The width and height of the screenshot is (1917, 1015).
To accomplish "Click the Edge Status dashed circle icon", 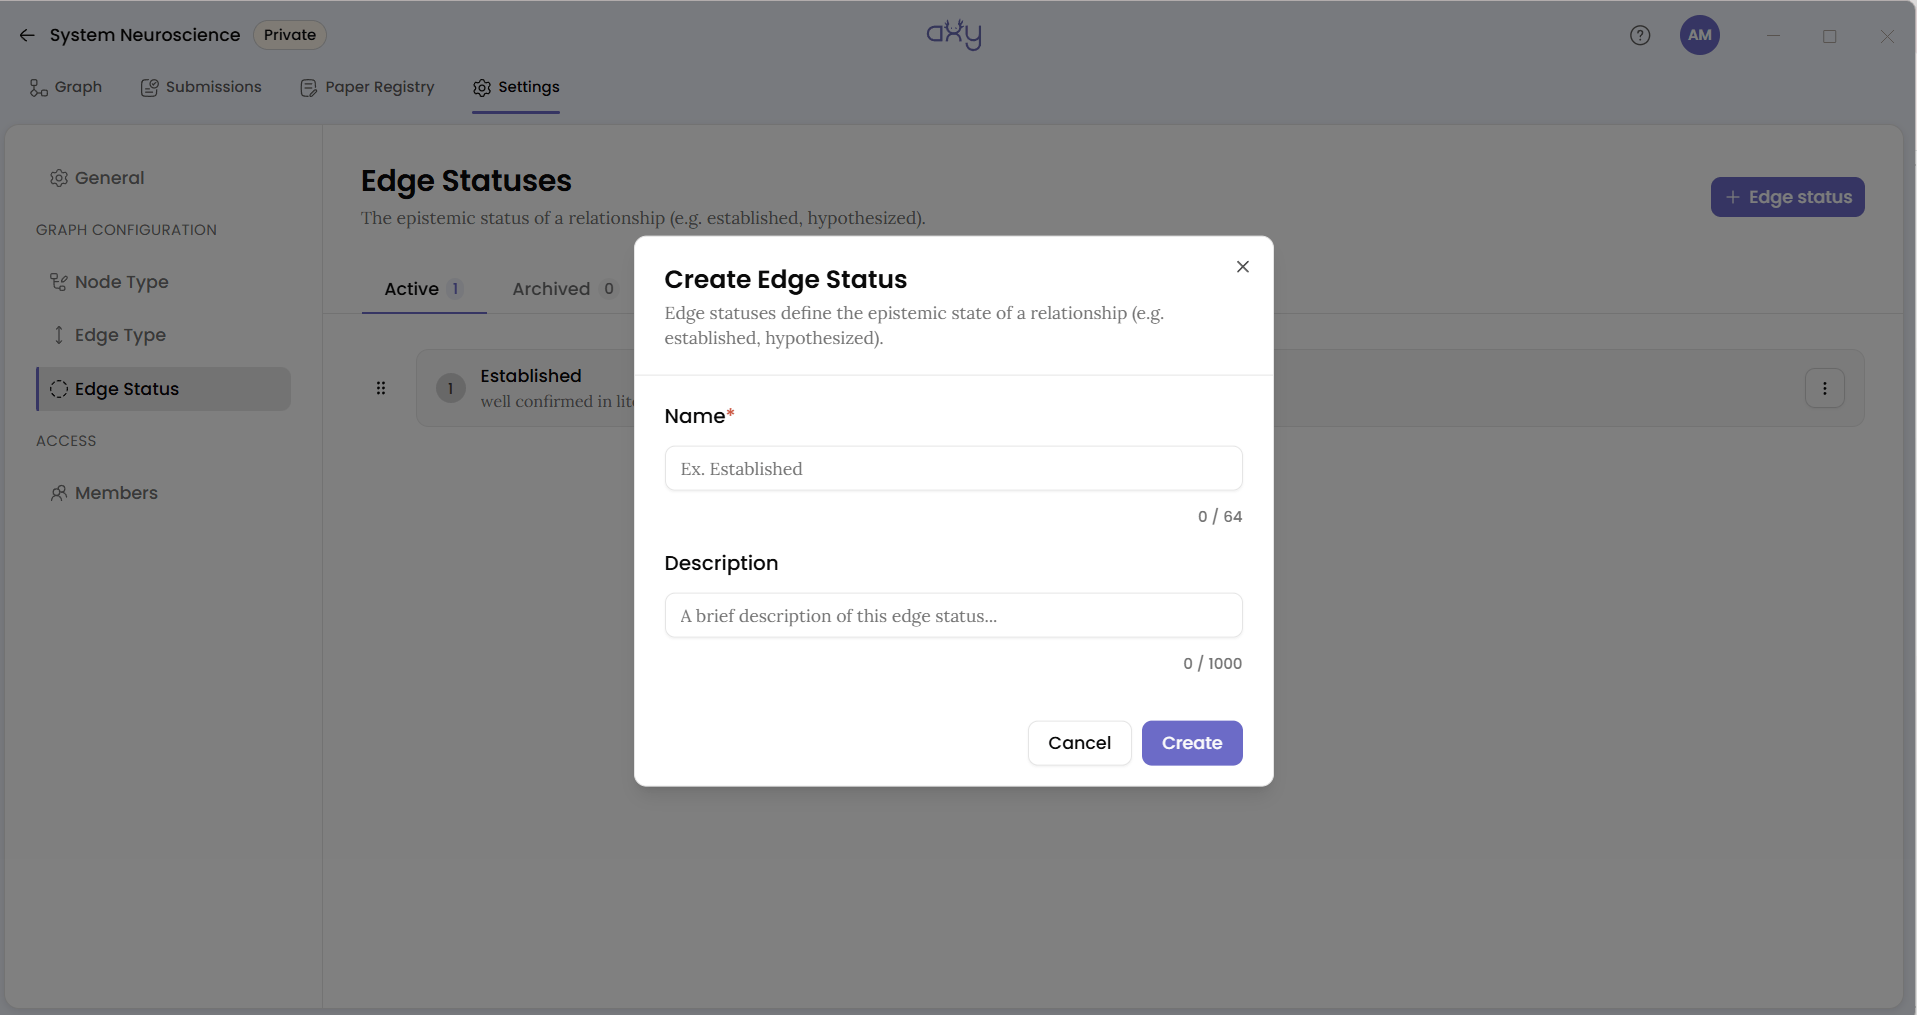I will click(x=59, y=389).
